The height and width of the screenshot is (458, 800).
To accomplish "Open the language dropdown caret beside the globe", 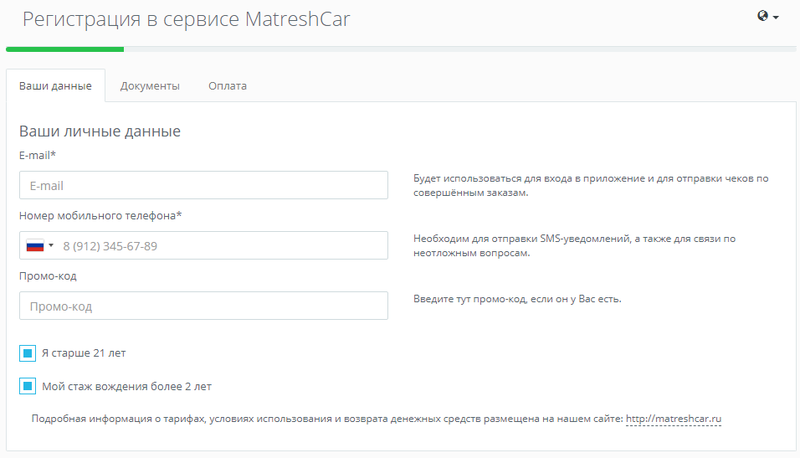I will tap(776, 18).
